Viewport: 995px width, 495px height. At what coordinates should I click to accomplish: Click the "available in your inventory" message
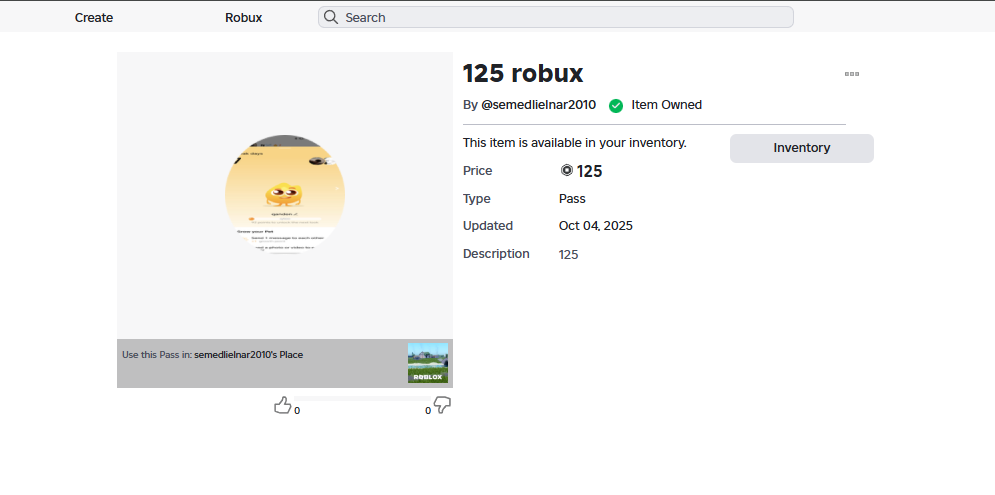click(x=574, y=143)
